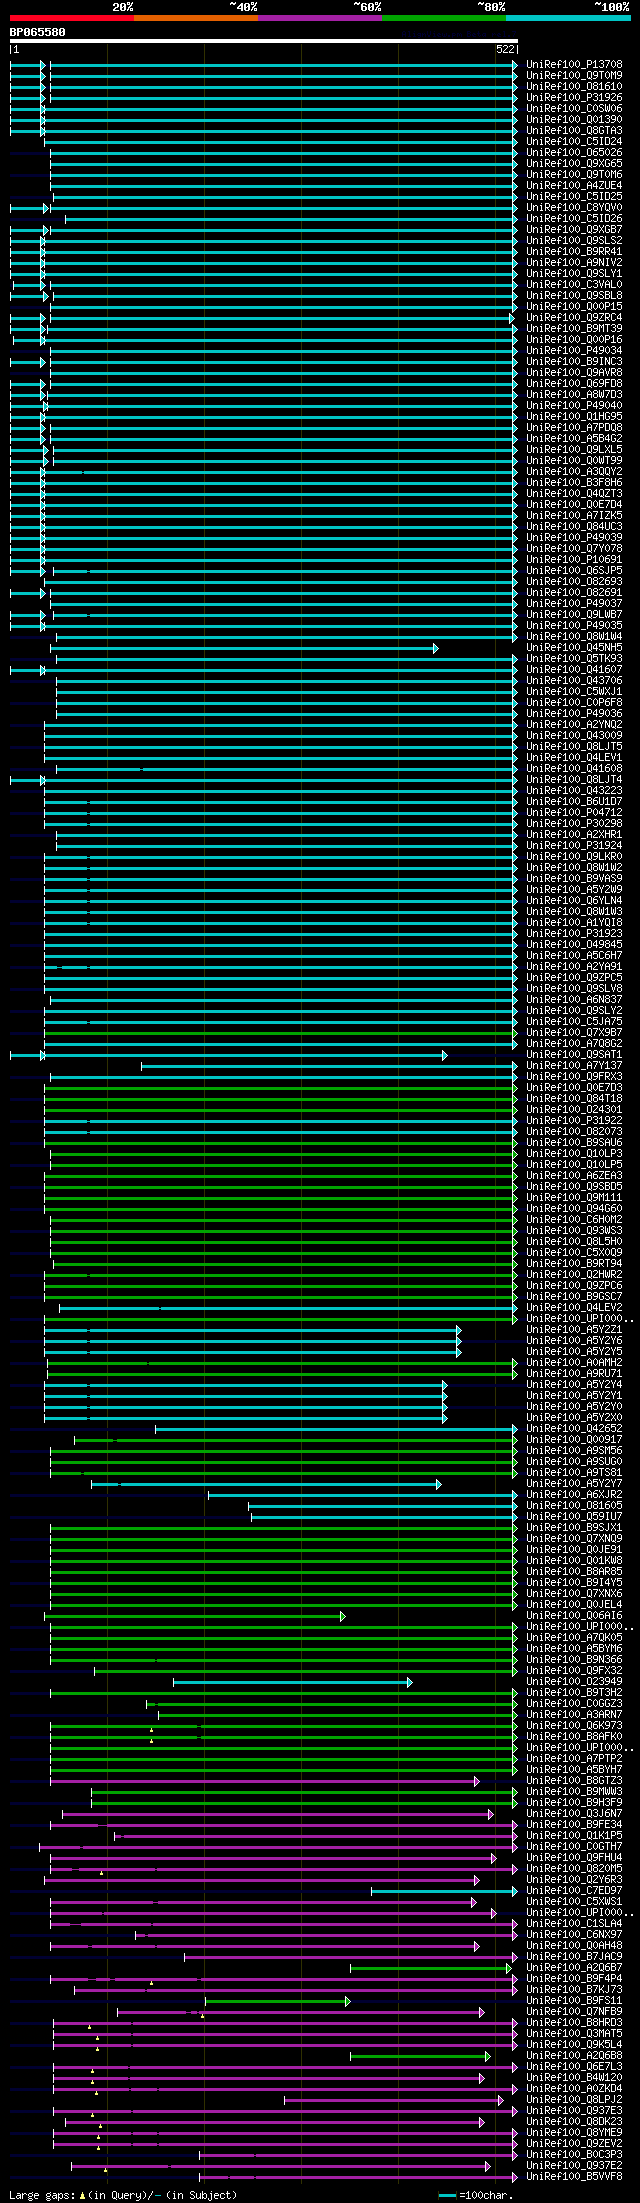Select hit UniRef100_C5ID24
The height and width of the screenshot is (2203, 640).
pyautogui.click(x=574, y=142)
